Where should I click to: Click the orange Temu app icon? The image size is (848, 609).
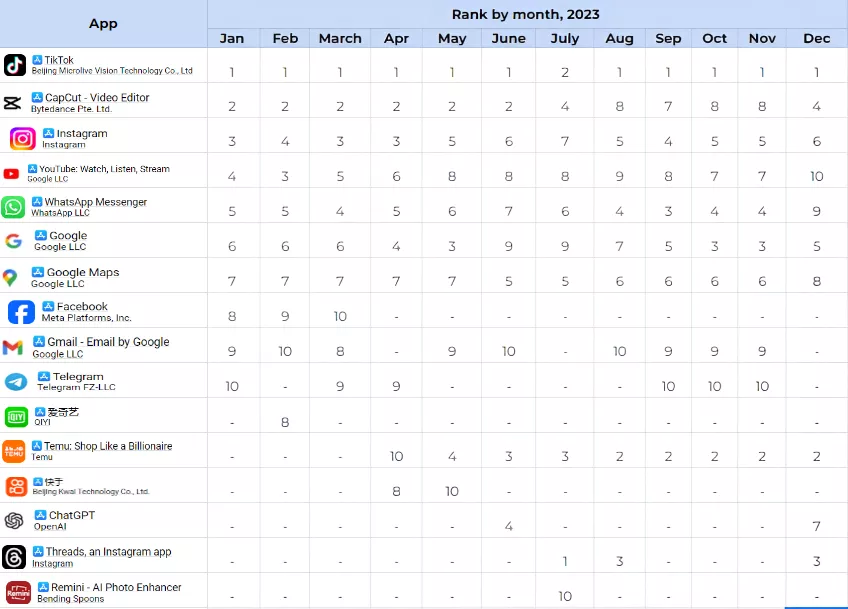click(x=14, y=452)
